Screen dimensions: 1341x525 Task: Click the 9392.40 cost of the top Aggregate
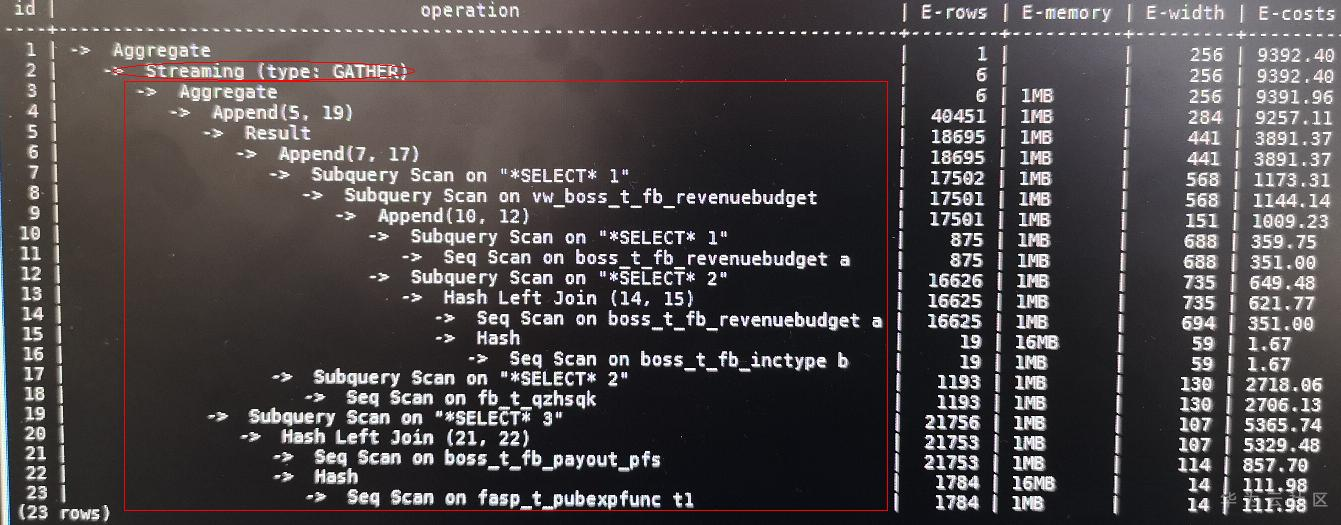[x=1296, y=55]
